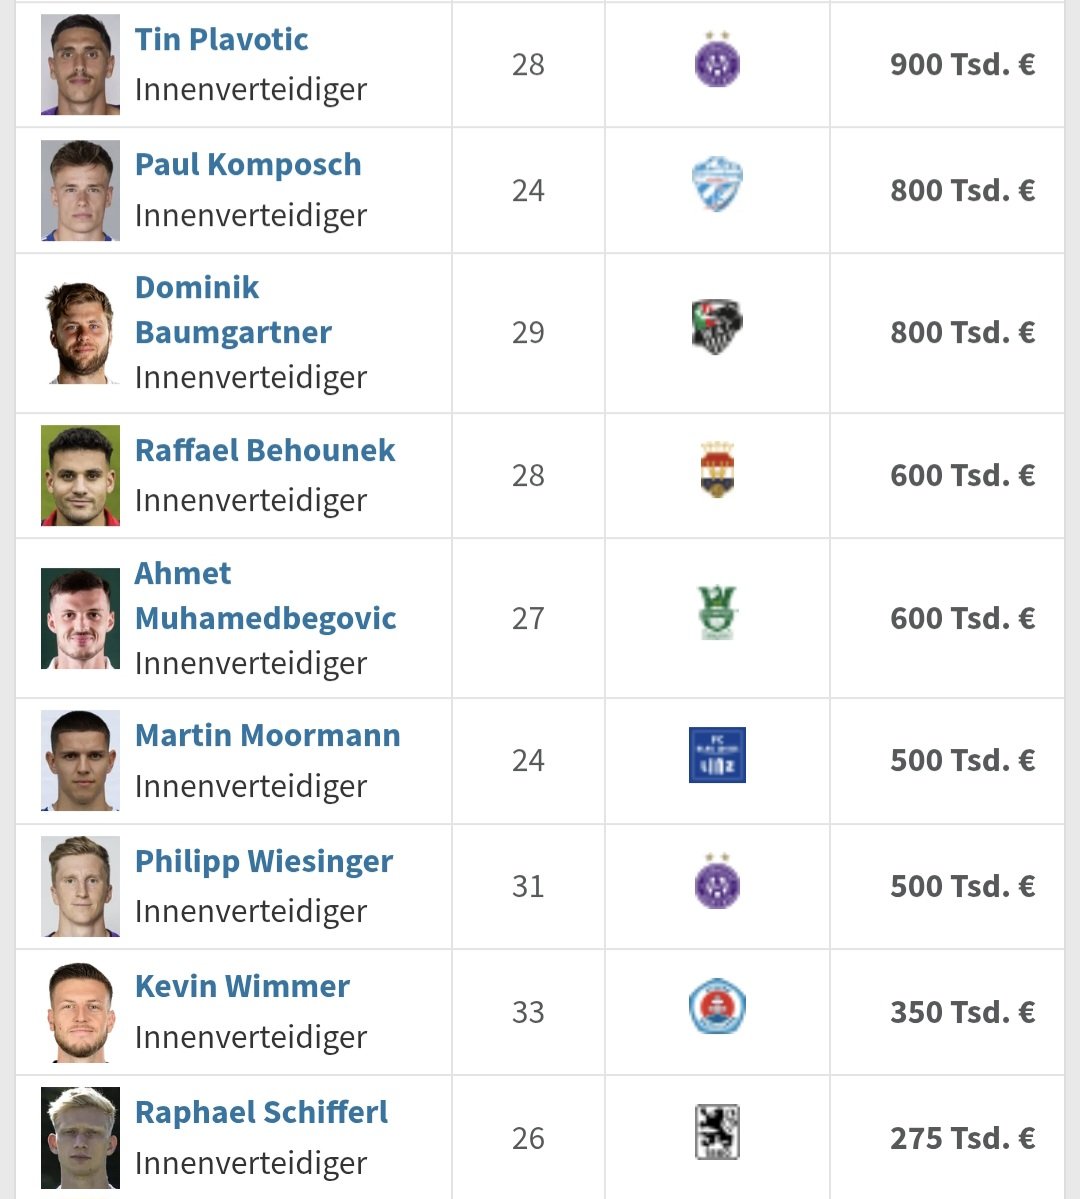Select the Raphael Schifferl name link
The width and height of the screenshot is (1080, 1199).
pos(261,1113)
